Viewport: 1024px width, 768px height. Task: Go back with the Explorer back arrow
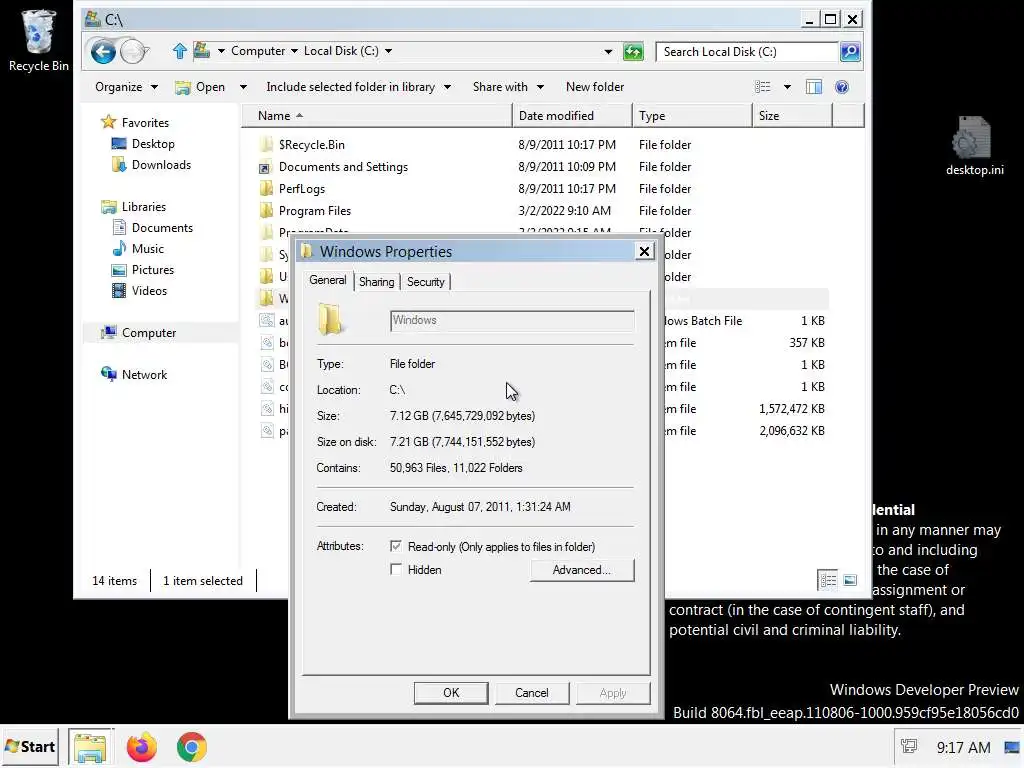point(103,52)
